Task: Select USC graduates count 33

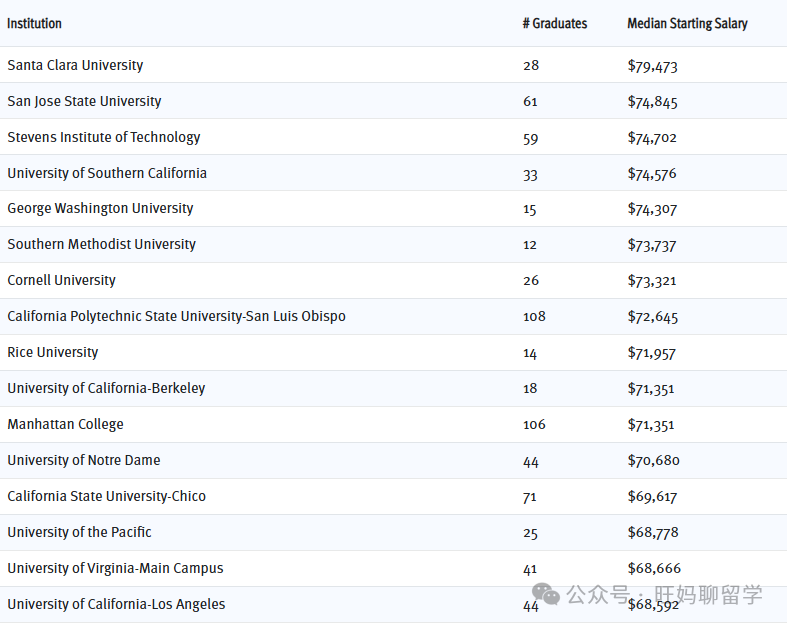Action: (x=531, y=175)
